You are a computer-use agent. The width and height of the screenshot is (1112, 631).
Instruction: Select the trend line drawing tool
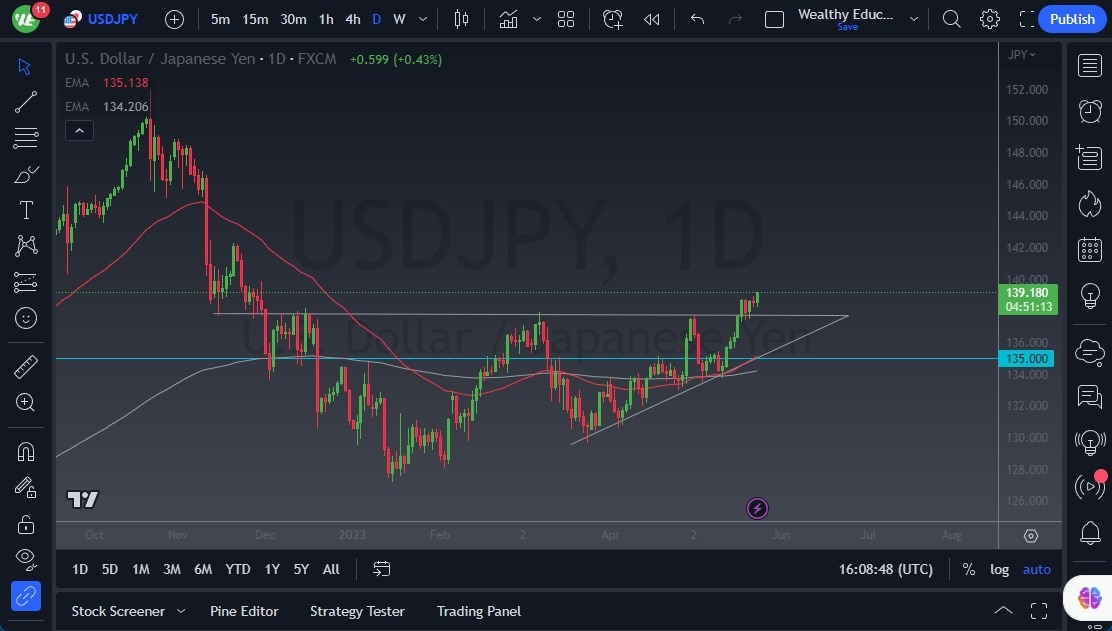coord(26,102)
